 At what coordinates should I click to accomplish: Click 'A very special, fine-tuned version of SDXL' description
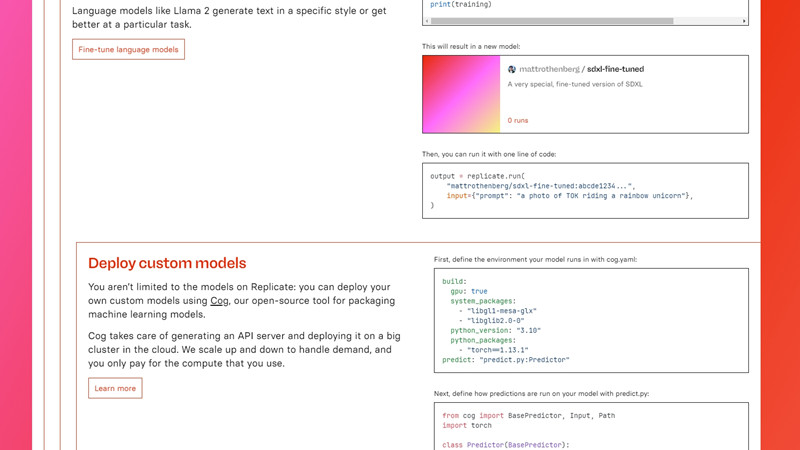pos(575,84)
